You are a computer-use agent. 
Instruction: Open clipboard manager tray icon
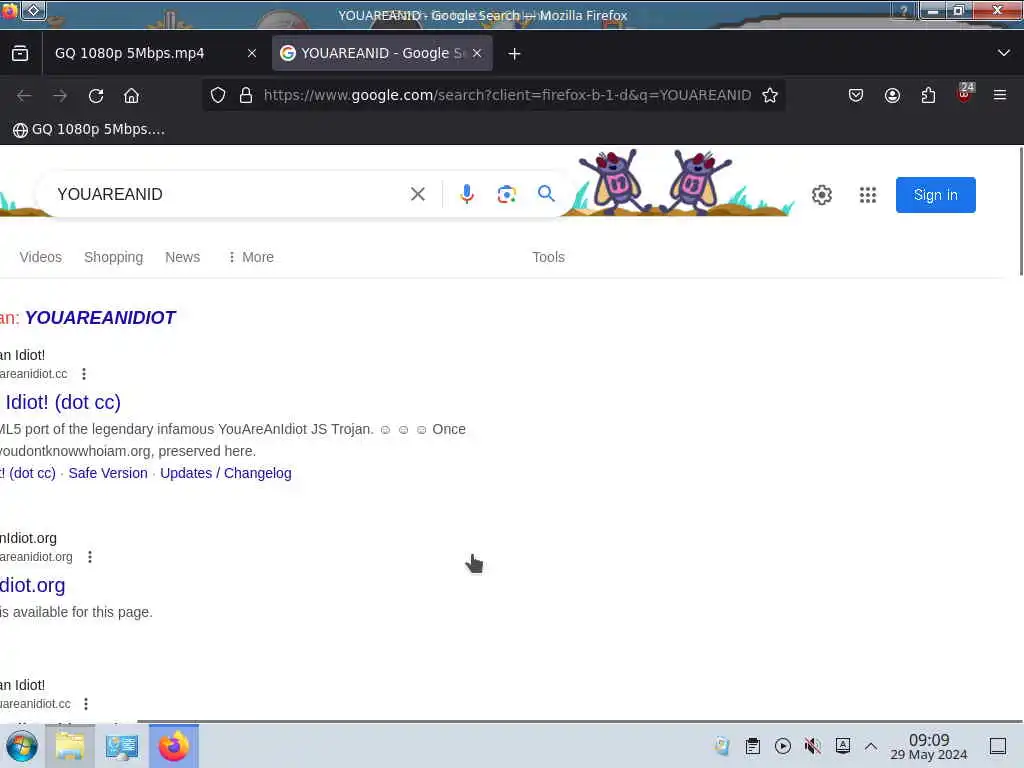[x=752, y=746]
